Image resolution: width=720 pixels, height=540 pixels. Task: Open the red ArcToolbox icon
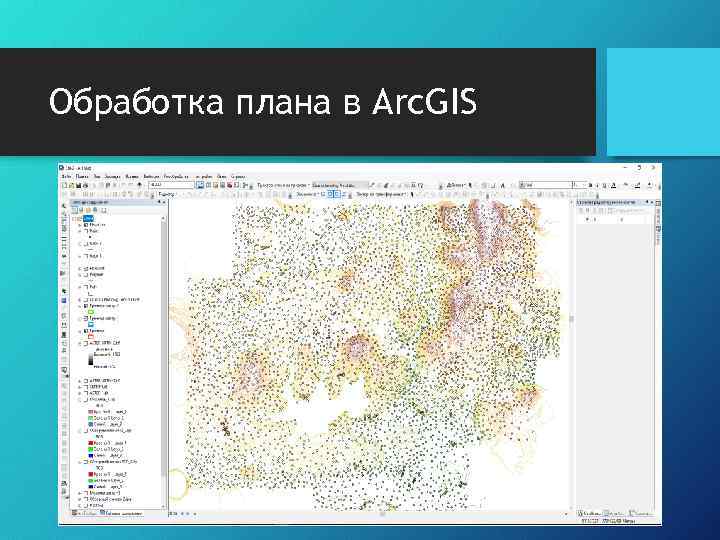click(x=230, y=185)
